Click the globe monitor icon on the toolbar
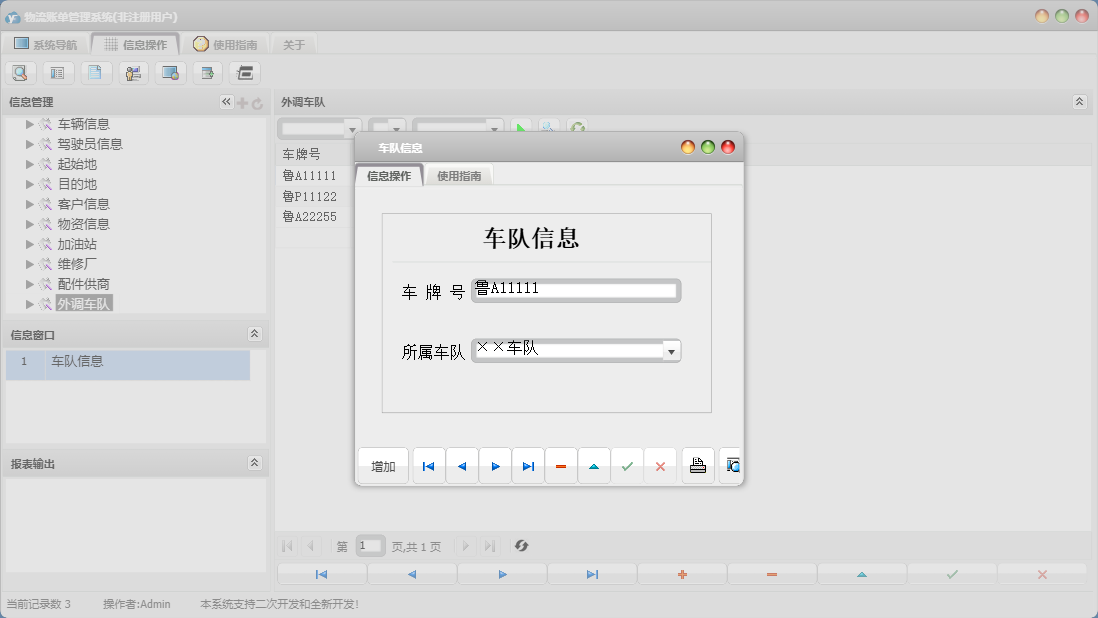 170,72
